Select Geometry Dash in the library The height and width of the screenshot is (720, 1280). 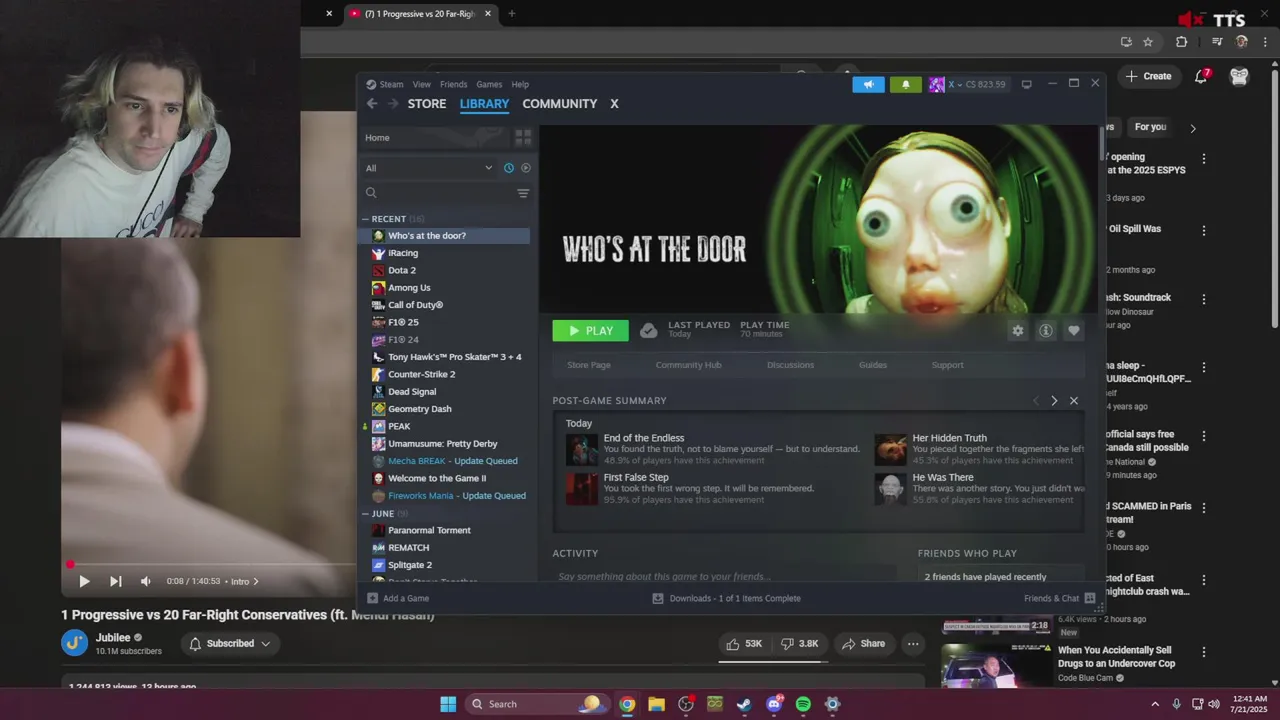coord(419,409)
